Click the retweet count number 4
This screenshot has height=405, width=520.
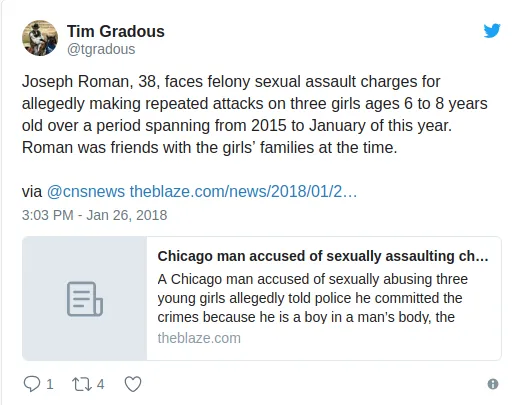point(100,384)
